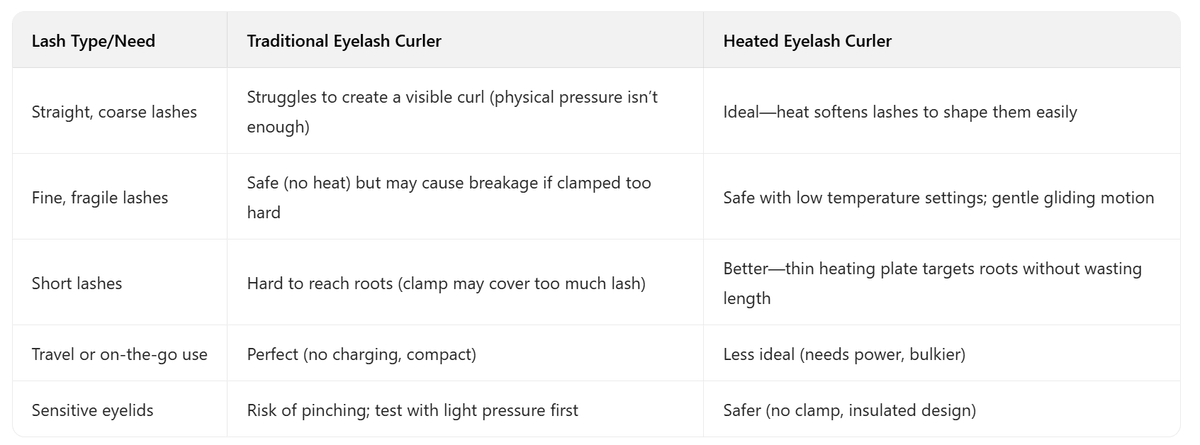This screenshot has height=445, width=1200.
Task: Select the 'Straight, coarse lashes' cell
Action: 114,112
